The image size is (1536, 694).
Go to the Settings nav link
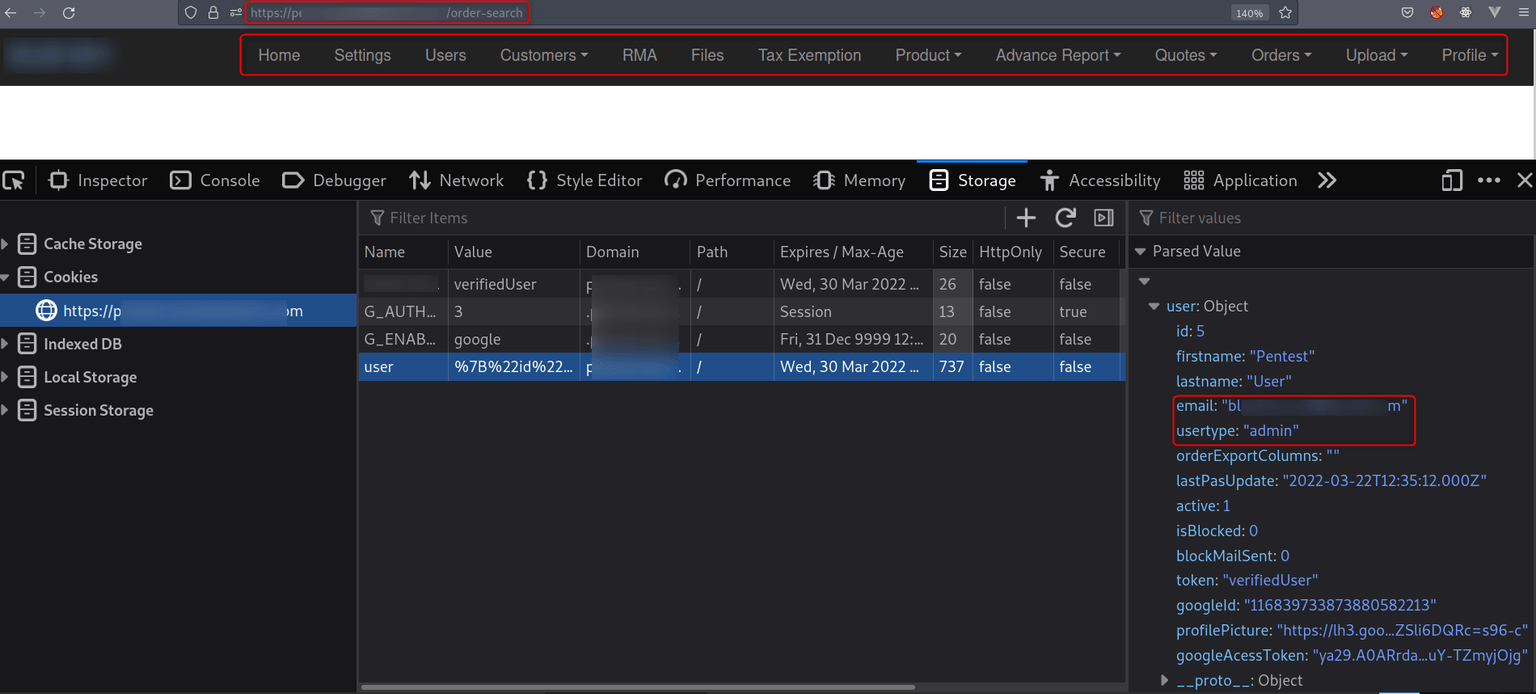(x=362, y=55)
